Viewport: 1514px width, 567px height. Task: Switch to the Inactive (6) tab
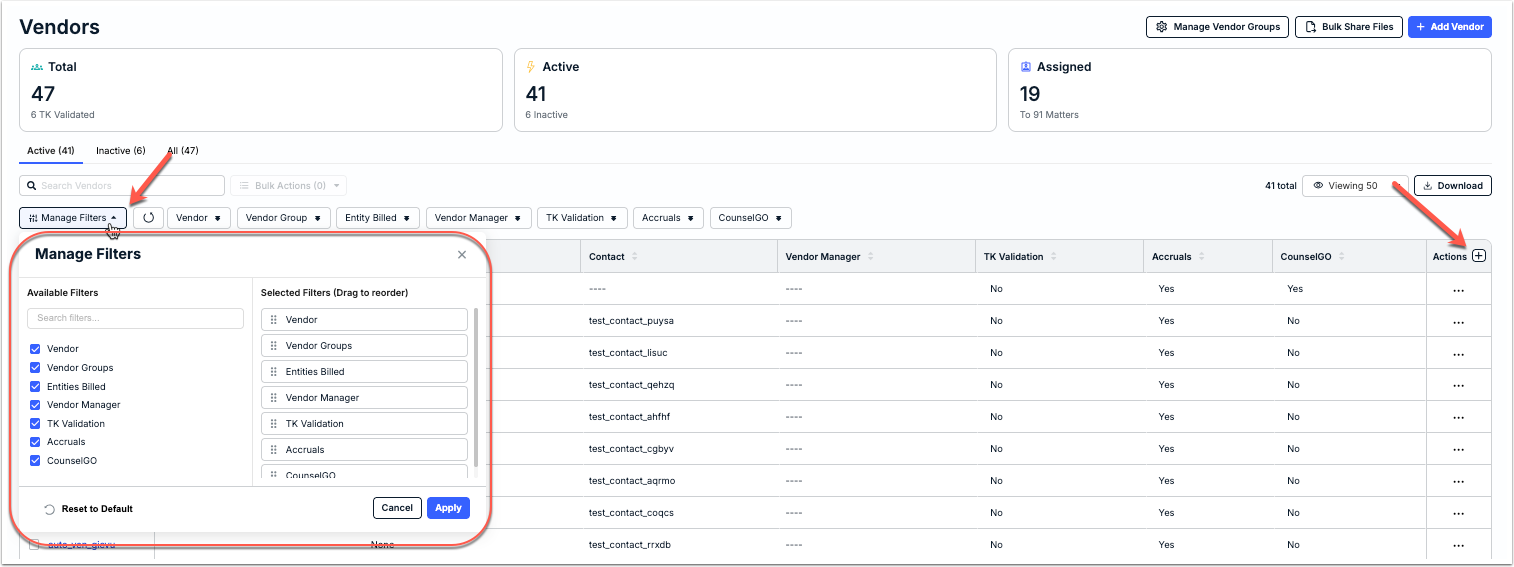point(121,151)
